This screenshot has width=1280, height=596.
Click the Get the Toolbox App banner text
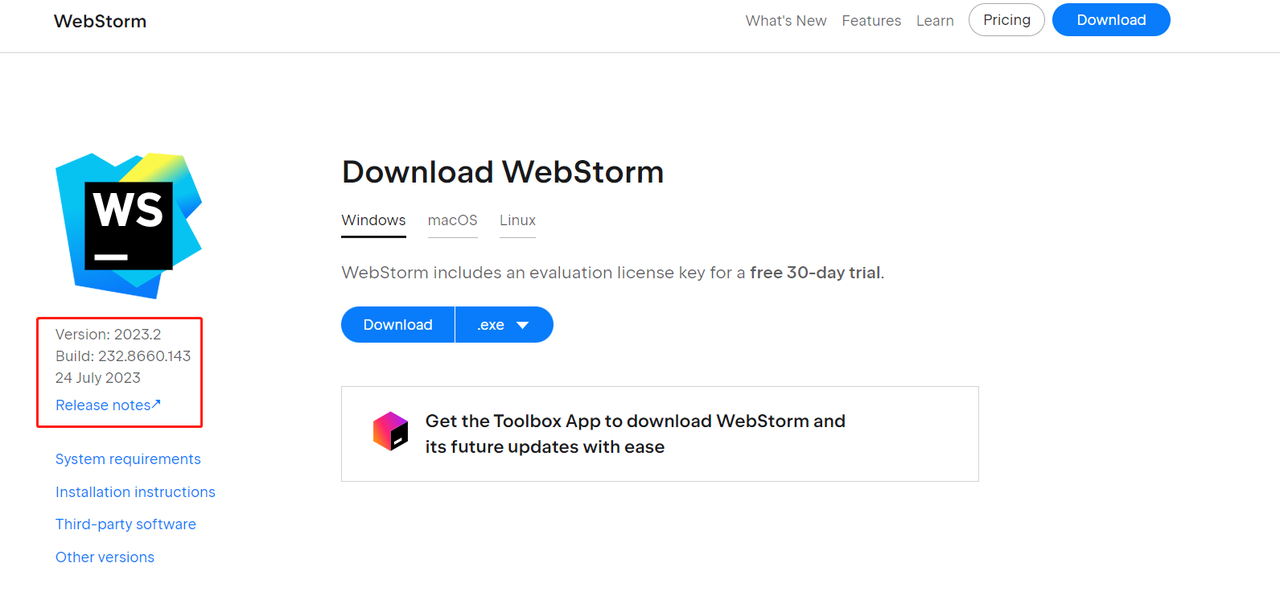pos(635,434)
